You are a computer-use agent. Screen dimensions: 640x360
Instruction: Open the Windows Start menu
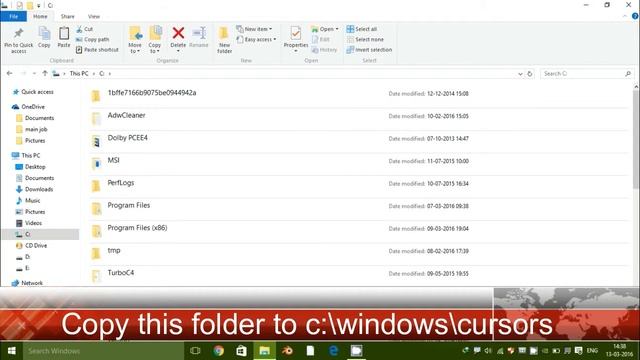pyautogui.click(x=11, y=351)
